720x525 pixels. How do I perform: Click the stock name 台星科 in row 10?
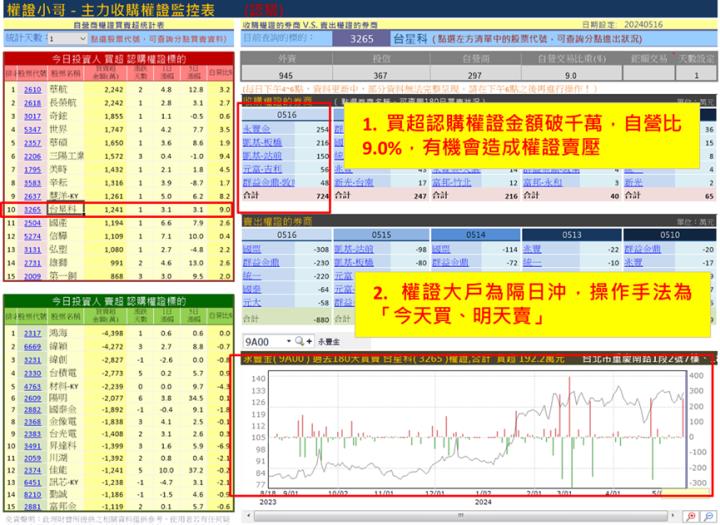[62, 209]
